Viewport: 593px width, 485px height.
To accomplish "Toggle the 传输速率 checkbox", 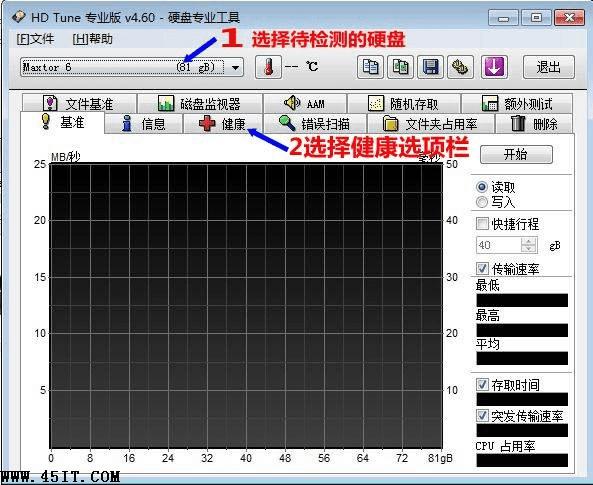I will [x=482, y=269].
